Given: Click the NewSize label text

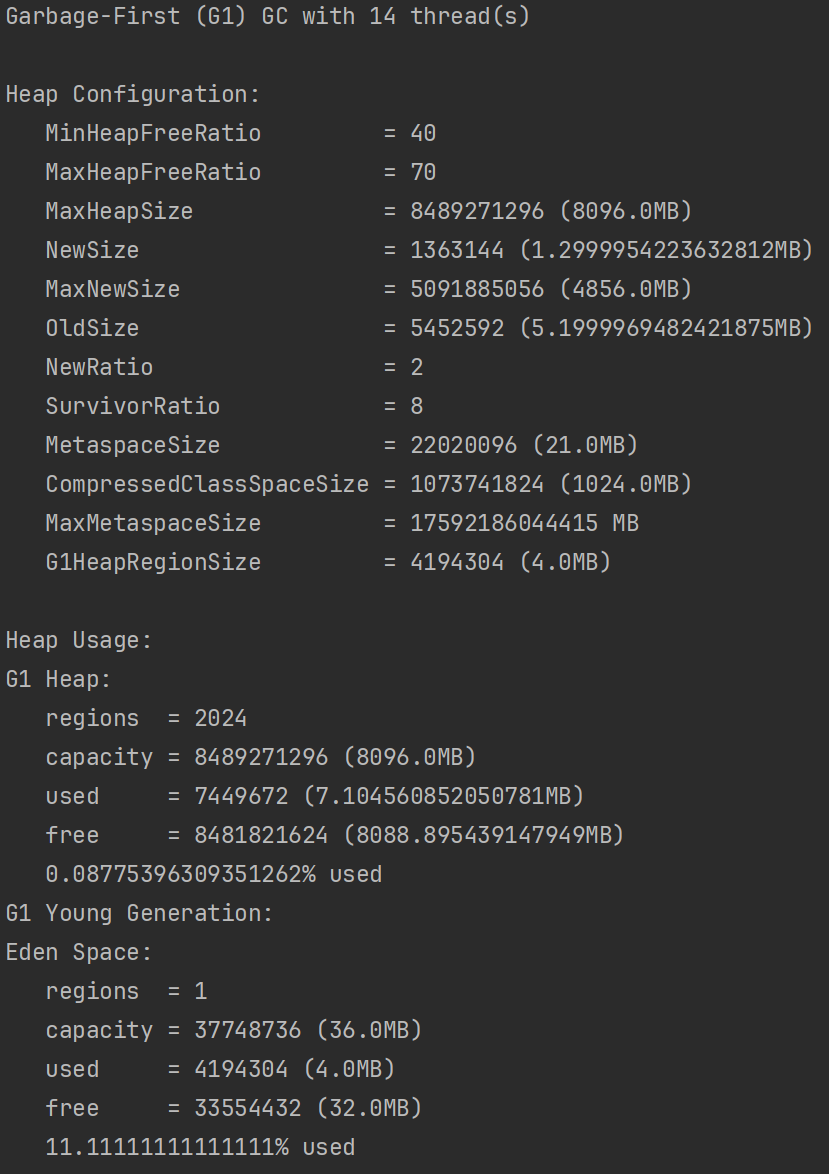Looking at the screenshot, I should coord(92,251).
